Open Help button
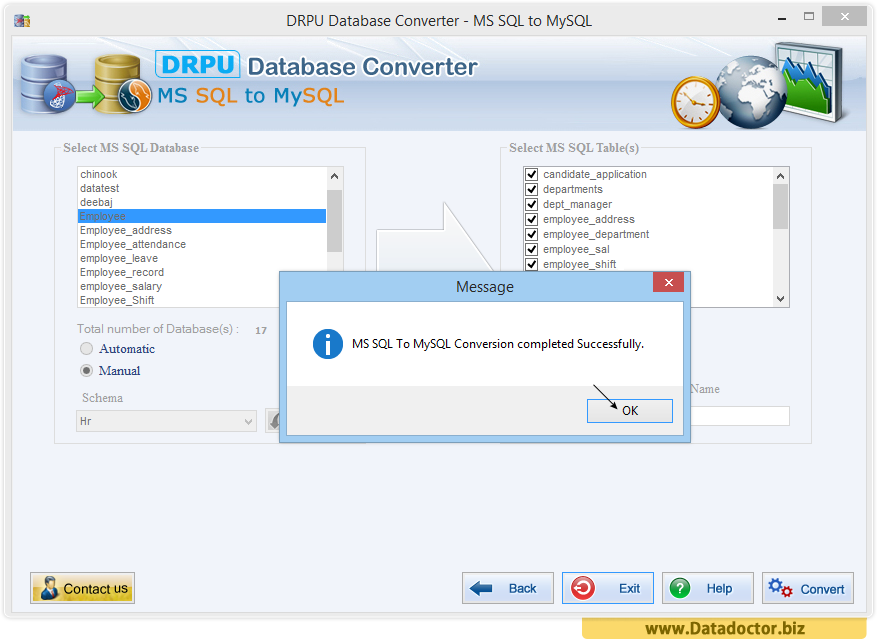Image resolution: width=877 pixels, height=639 pixels. 708,588
